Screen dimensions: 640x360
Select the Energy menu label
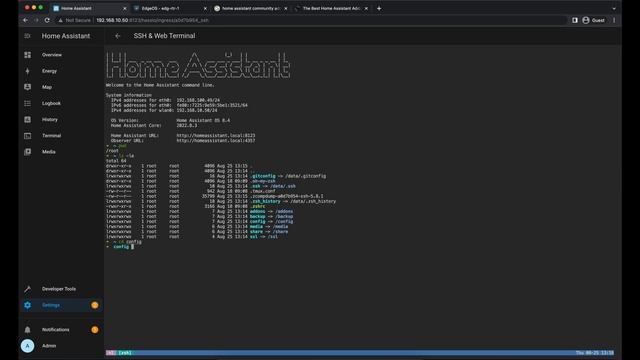[x=49, y=71]
